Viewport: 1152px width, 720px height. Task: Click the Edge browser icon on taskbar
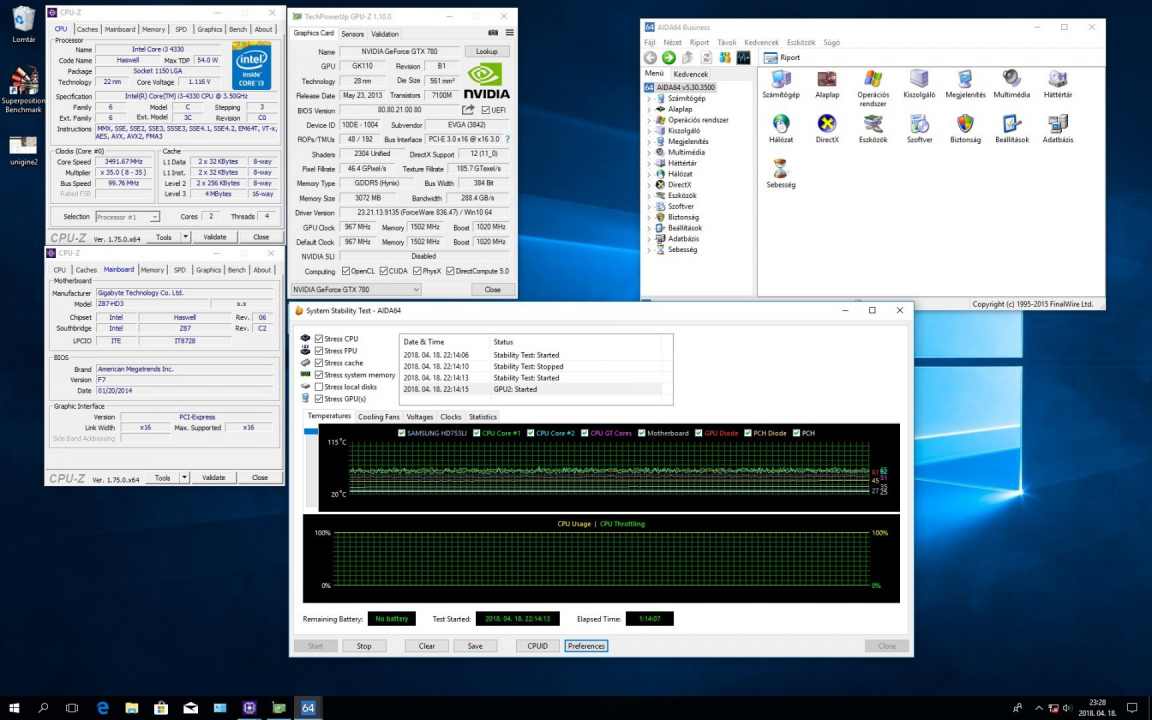coord(103,708)
